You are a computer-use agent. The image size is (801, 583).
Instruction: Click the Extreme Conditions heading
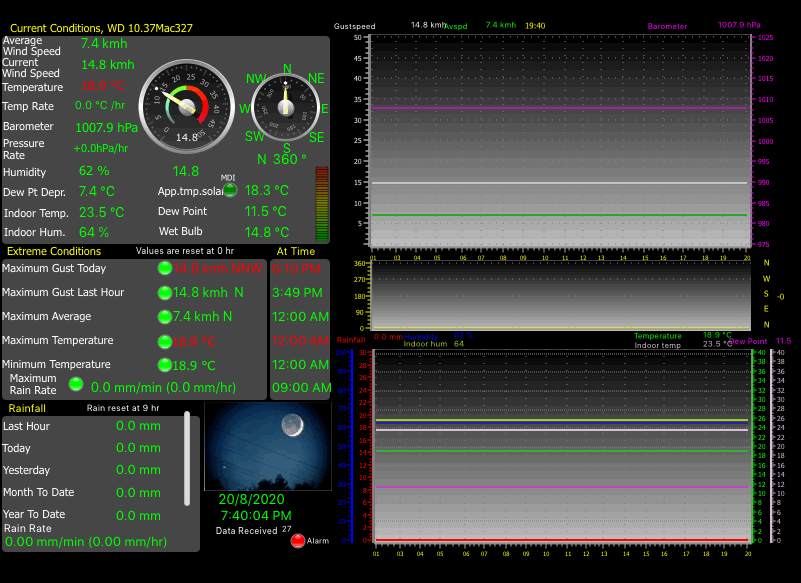[x=54, y=251]
